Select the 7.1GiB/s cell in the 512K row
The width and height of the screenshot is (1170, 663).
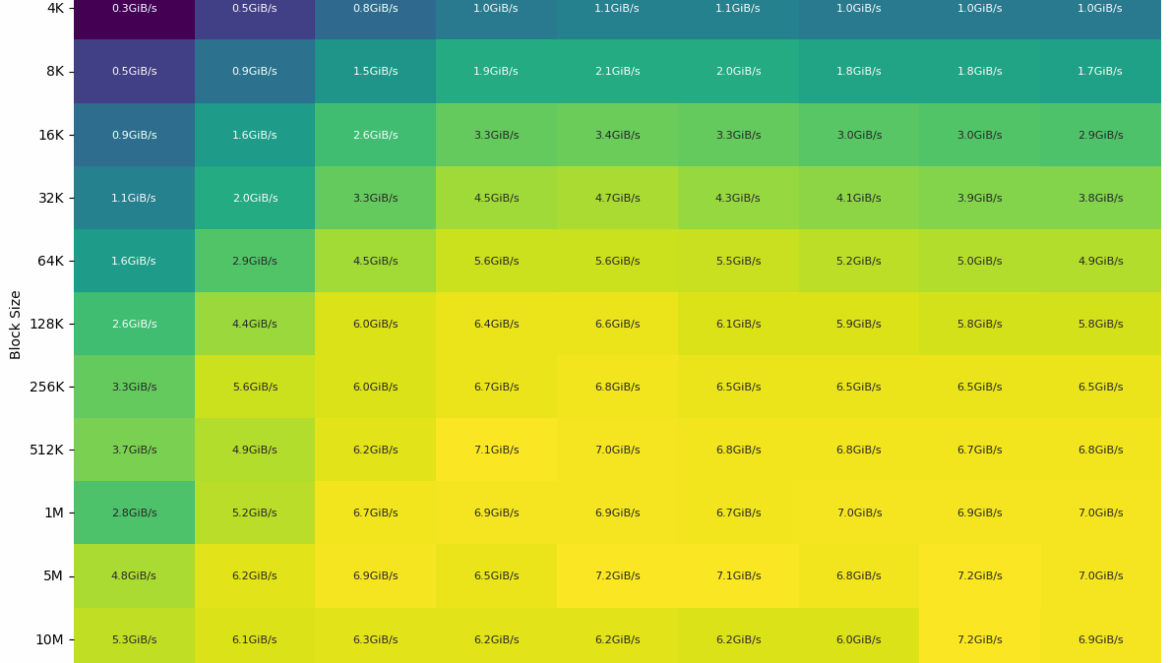coord(496,450)
